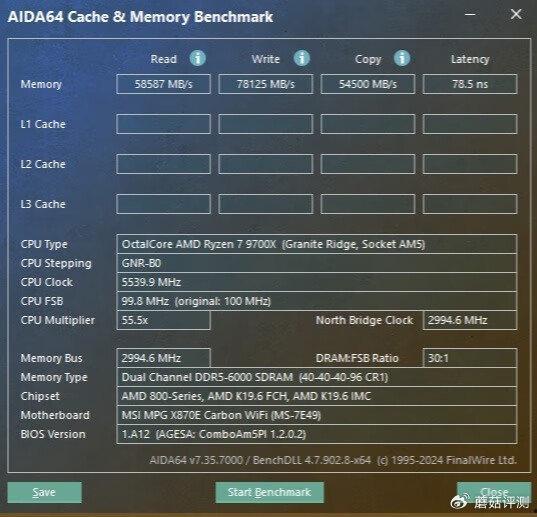Click the empty L3 Cache Latency box
Image resolution: width=537 pixels, height=517 pixels.
470,204
